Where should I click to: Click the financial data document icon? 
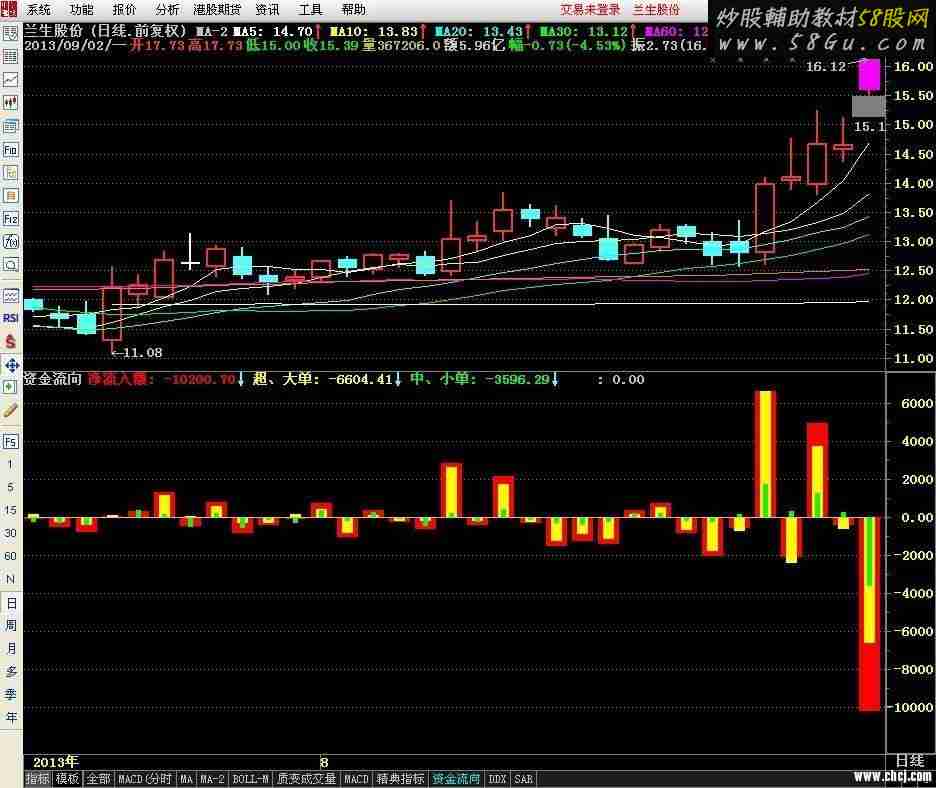(x=10, y=173)
